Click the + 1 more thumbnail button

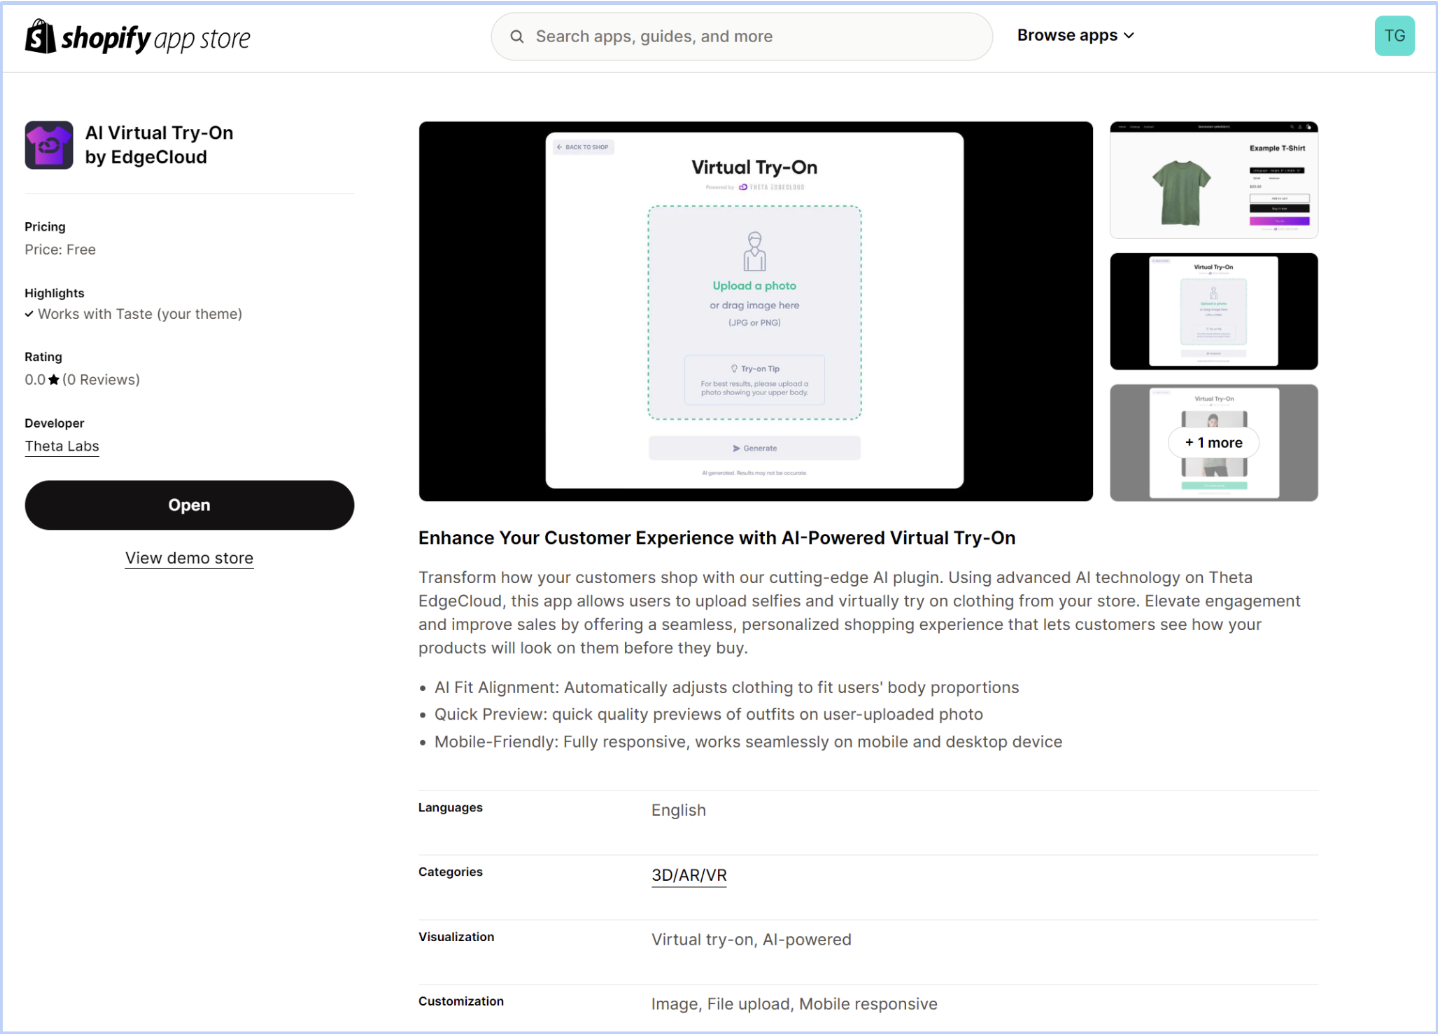pos(1213,443)
